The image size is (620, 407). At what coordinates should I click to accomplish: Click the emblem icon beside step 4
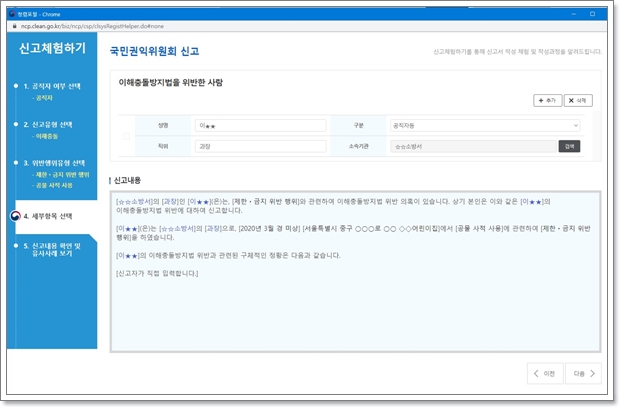(15, 216)
